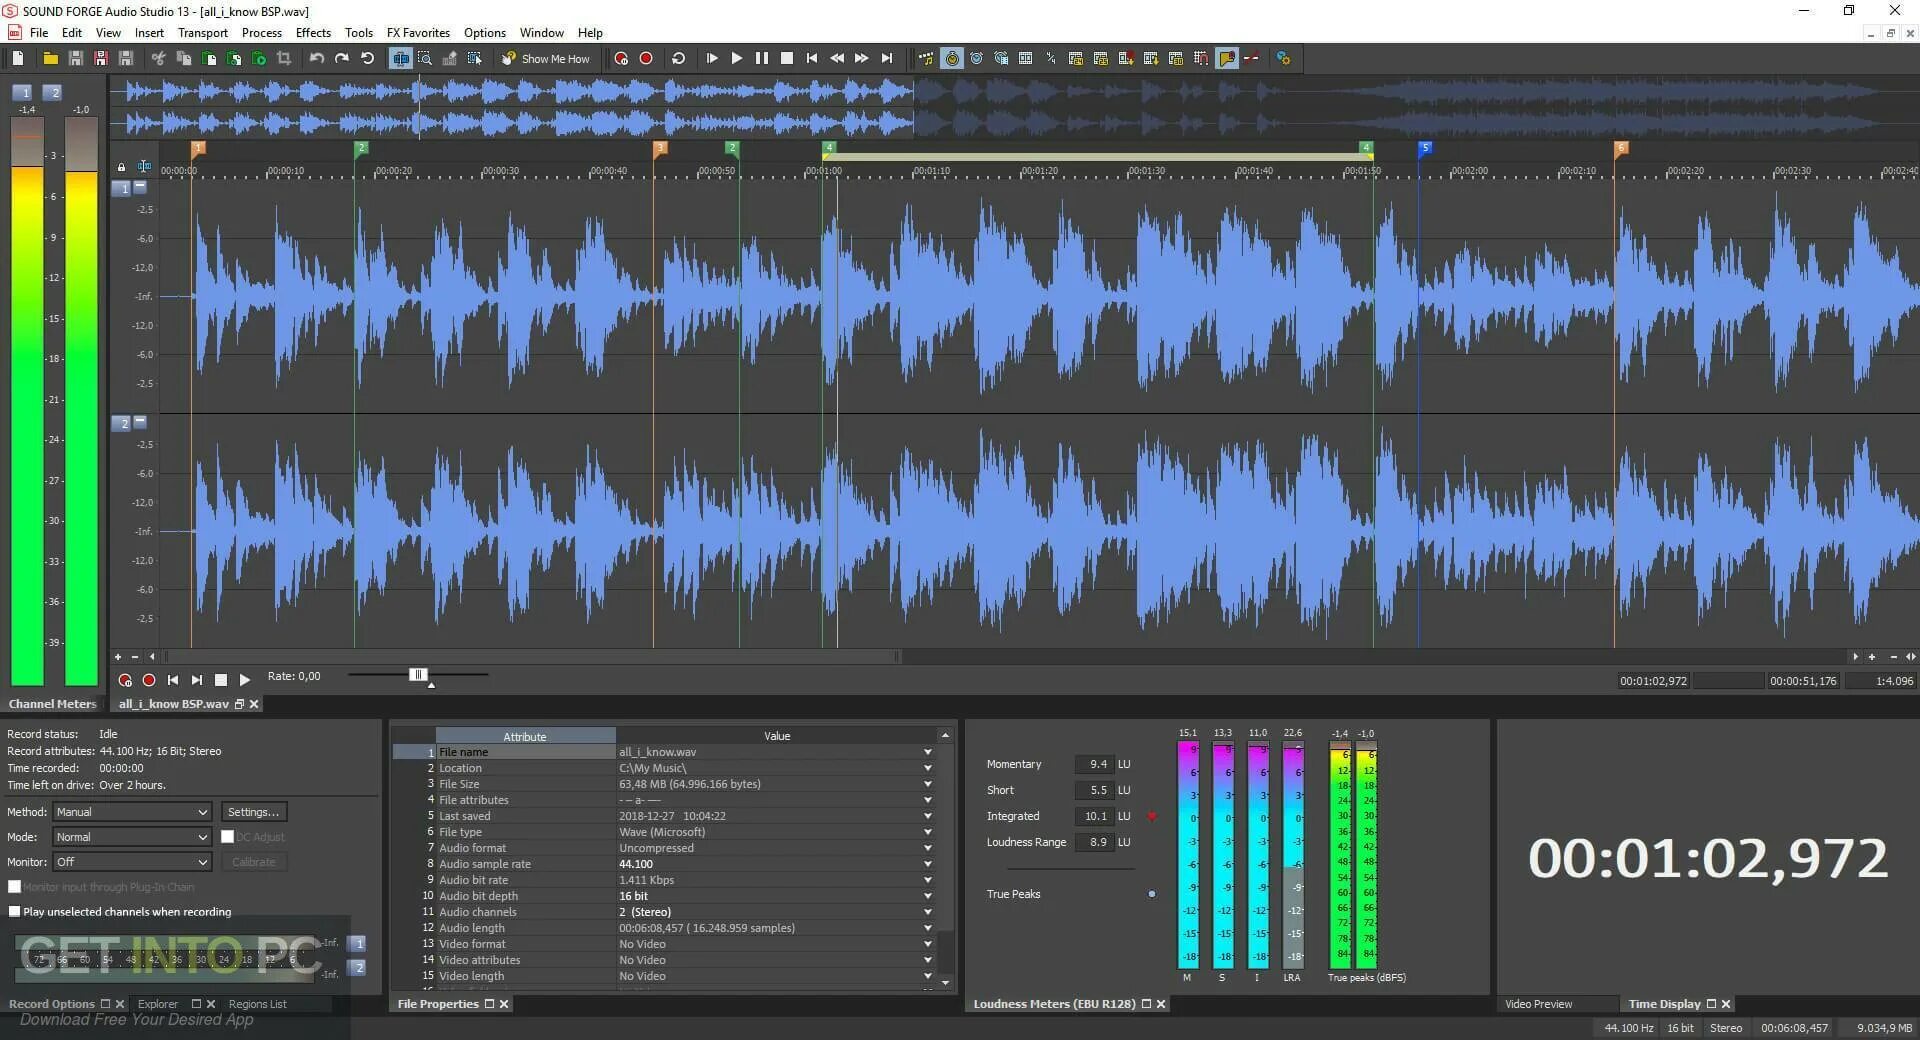Select the time format stopwatch icon
The width and height of the screenshot is (1920, 1040).
(952, 58)
